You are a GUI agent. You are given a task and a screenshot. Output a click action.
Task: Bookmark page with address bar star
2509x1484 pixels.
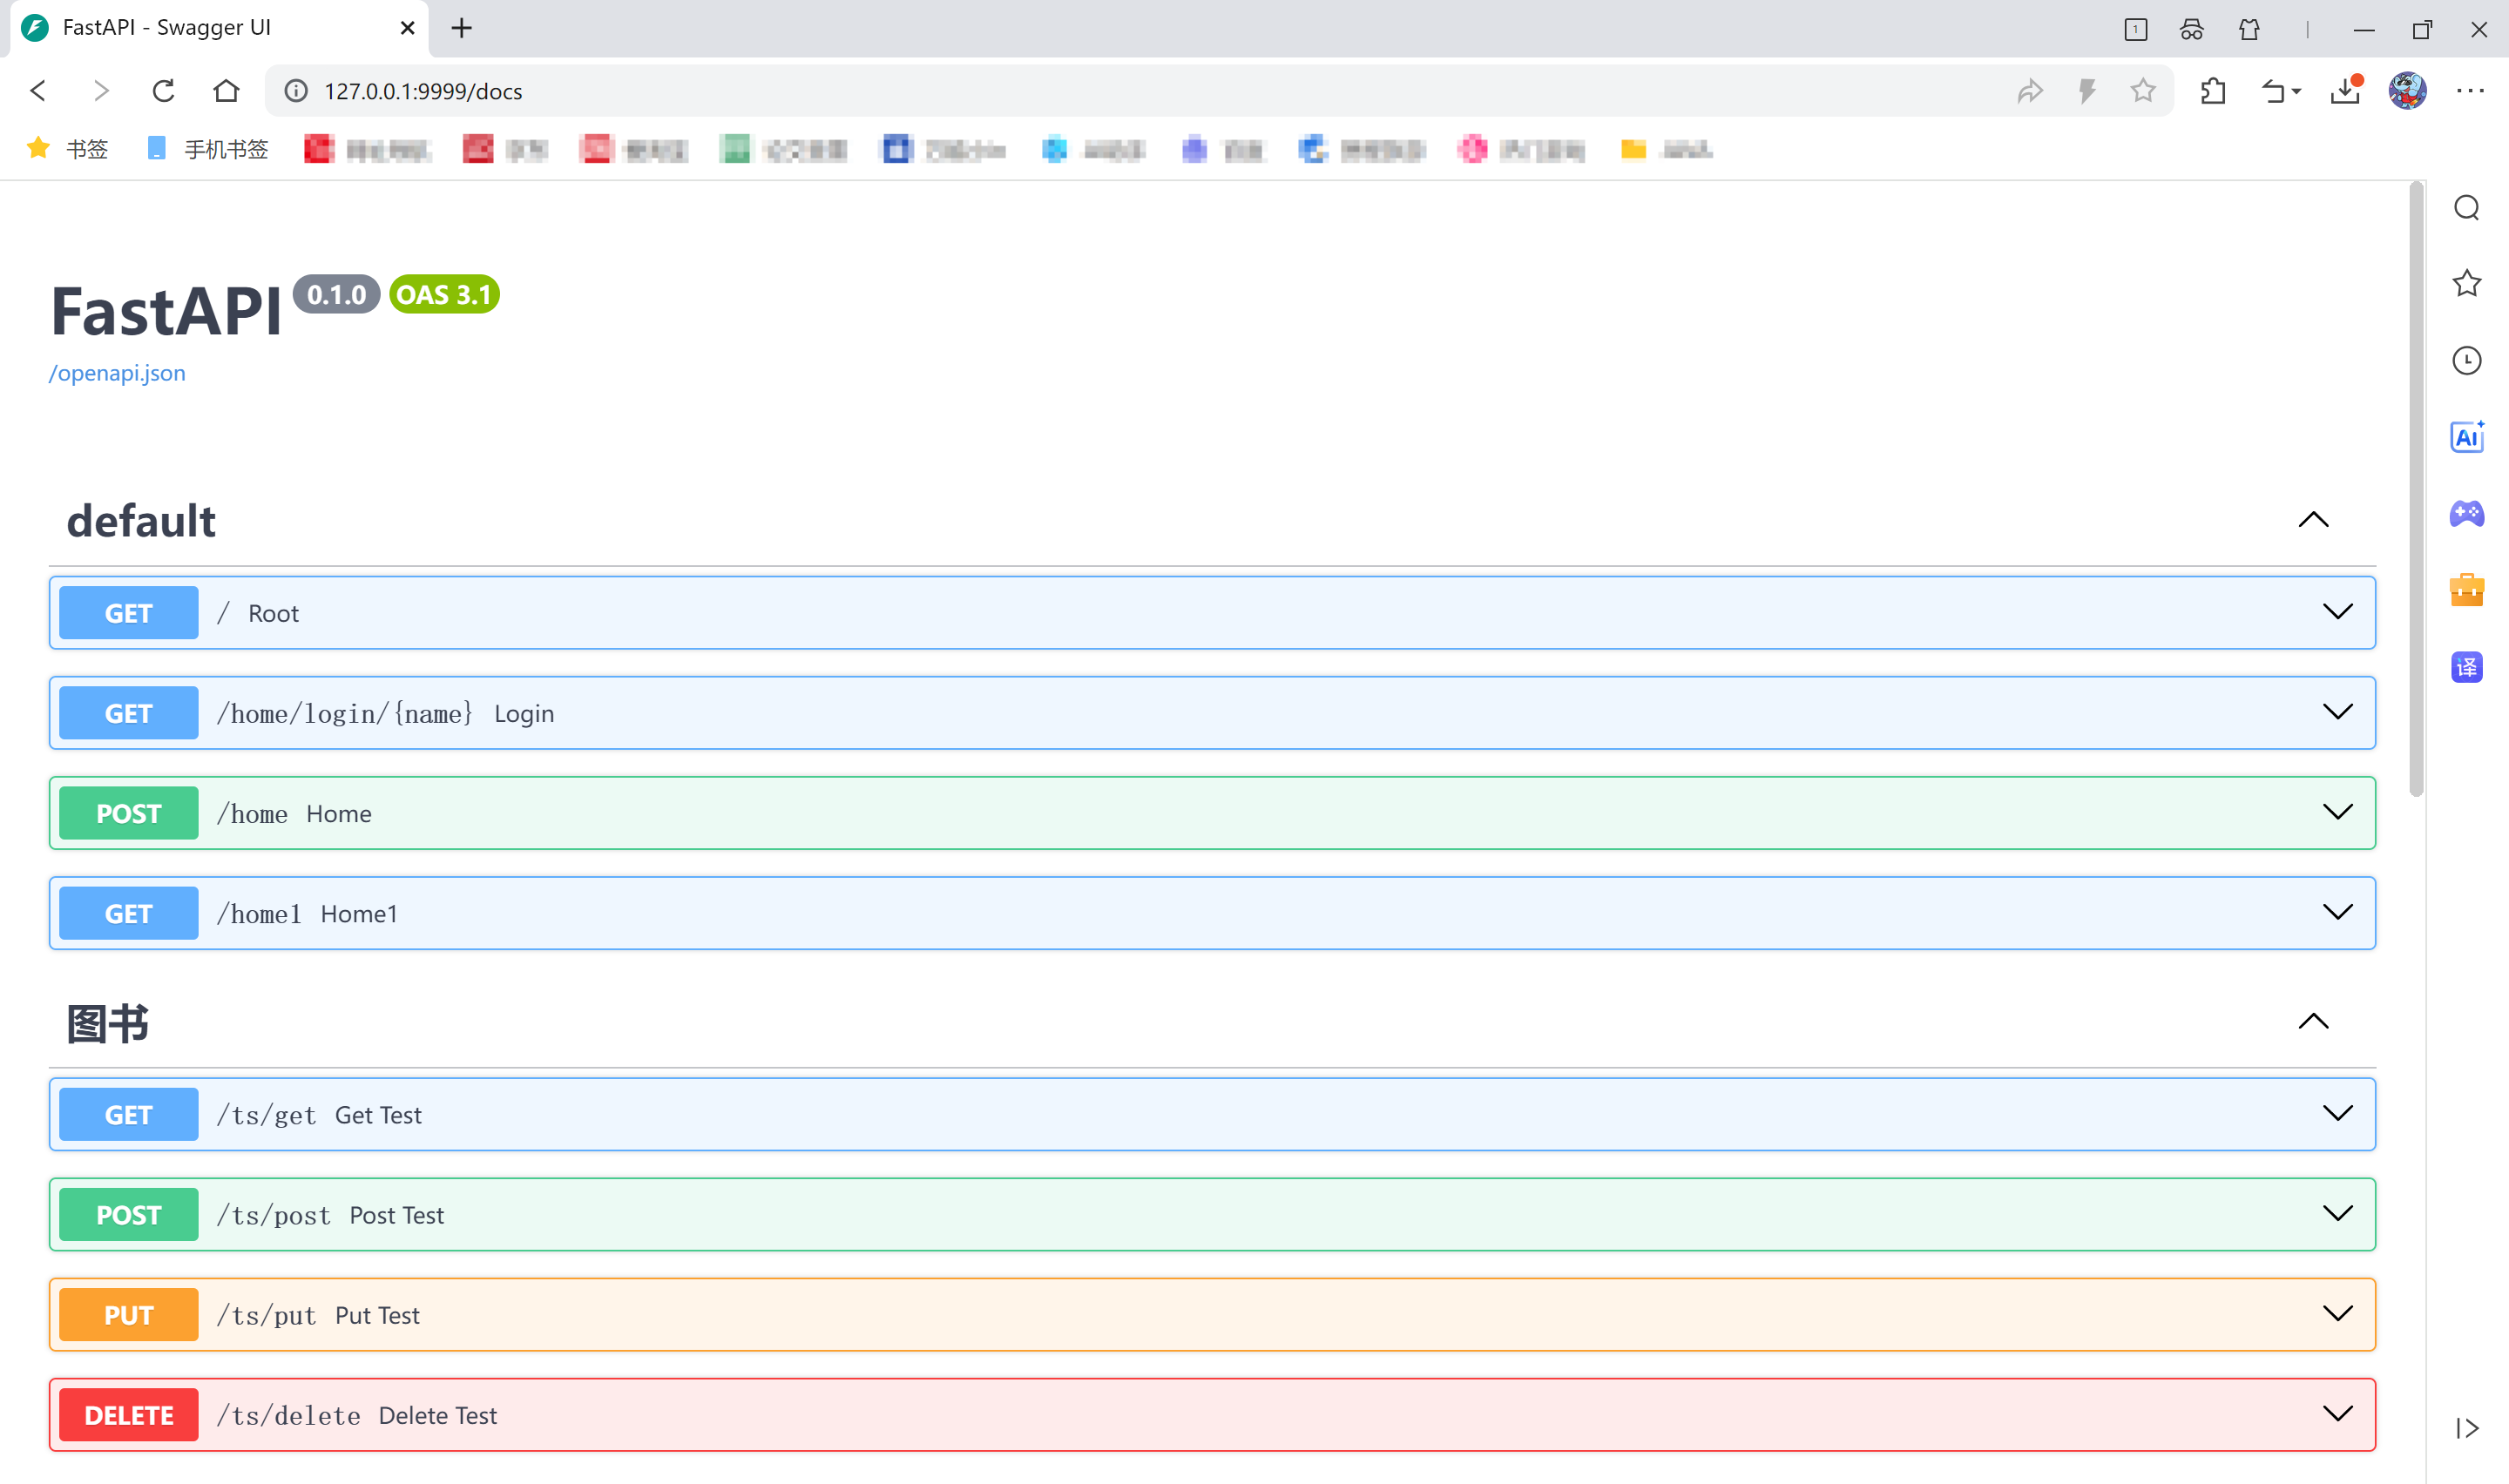(x=2142, y=91)
